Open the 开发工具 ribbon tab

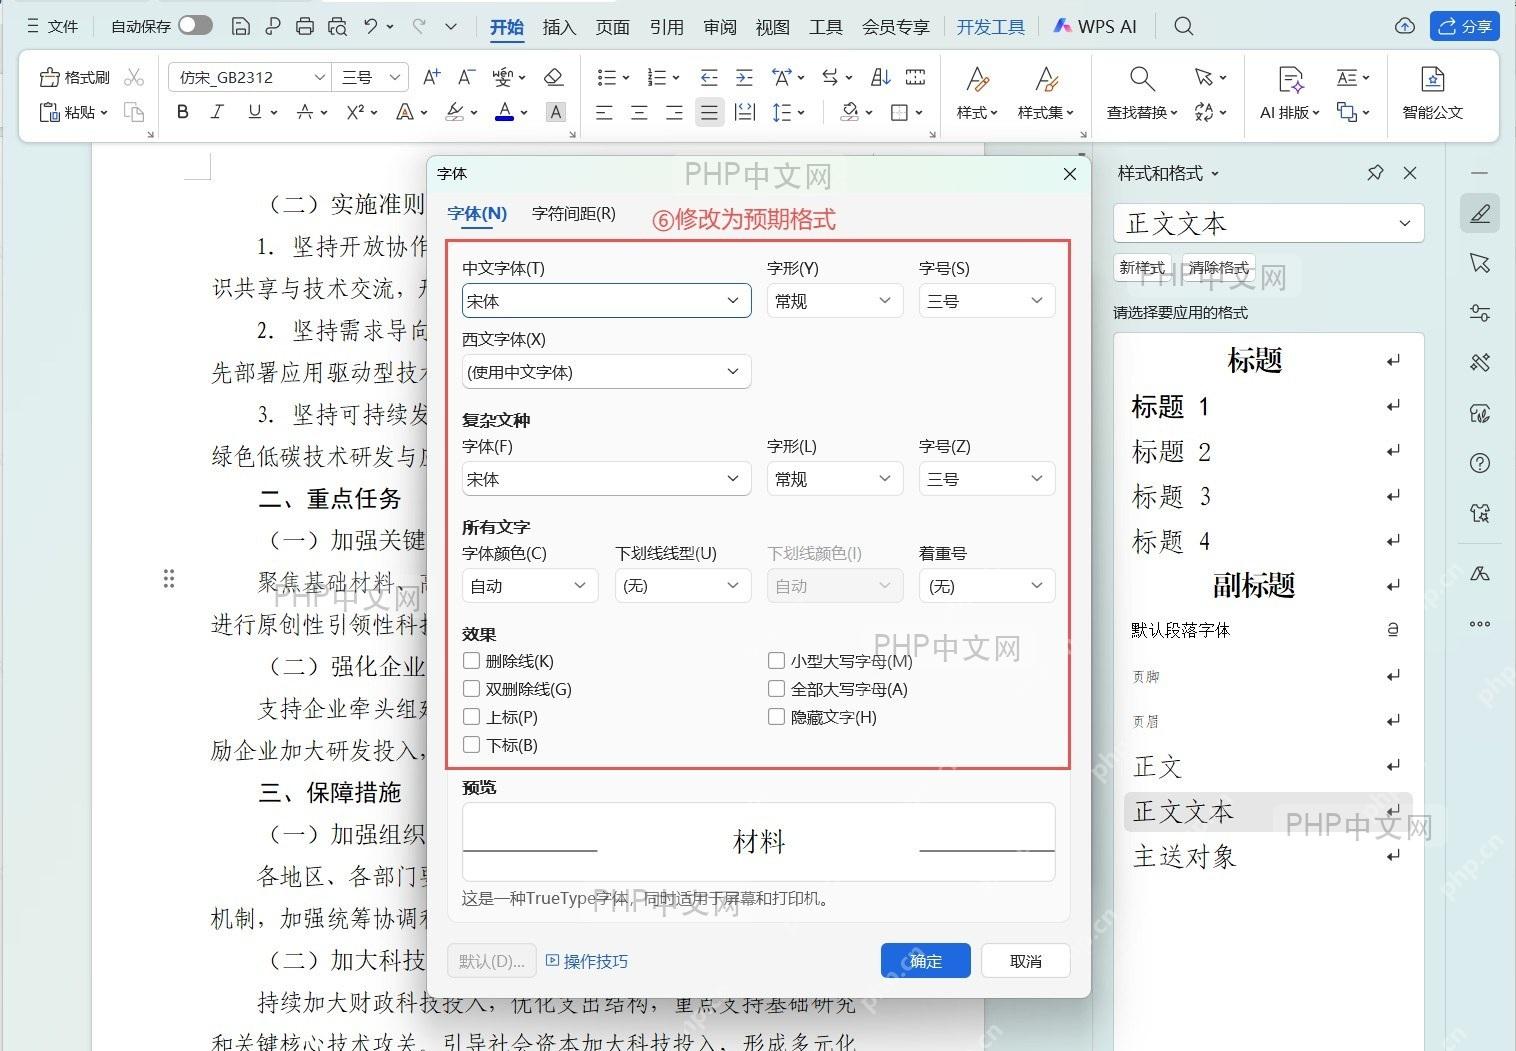pyautogui.click(x=990, y=27)
